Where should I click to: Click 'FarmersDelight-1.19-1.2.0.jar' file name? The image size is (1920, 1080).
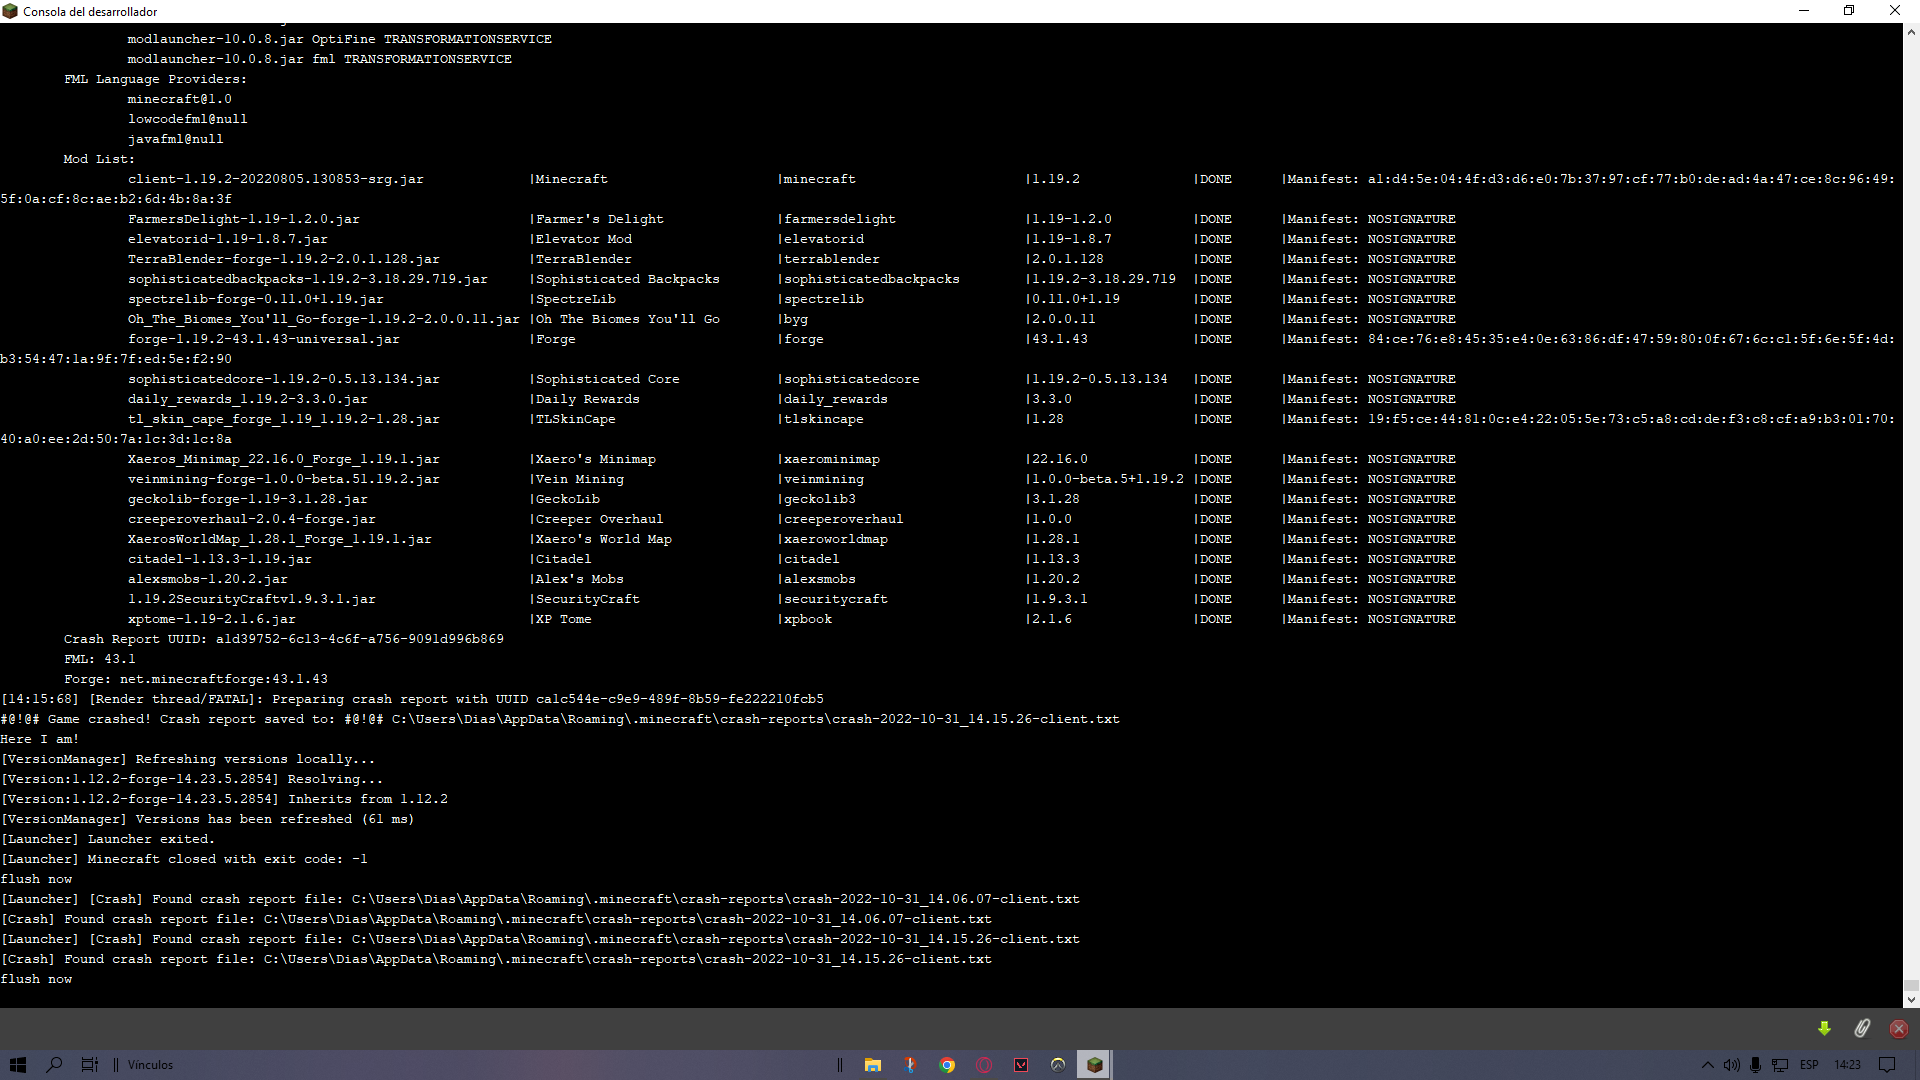tap(244, 219)
